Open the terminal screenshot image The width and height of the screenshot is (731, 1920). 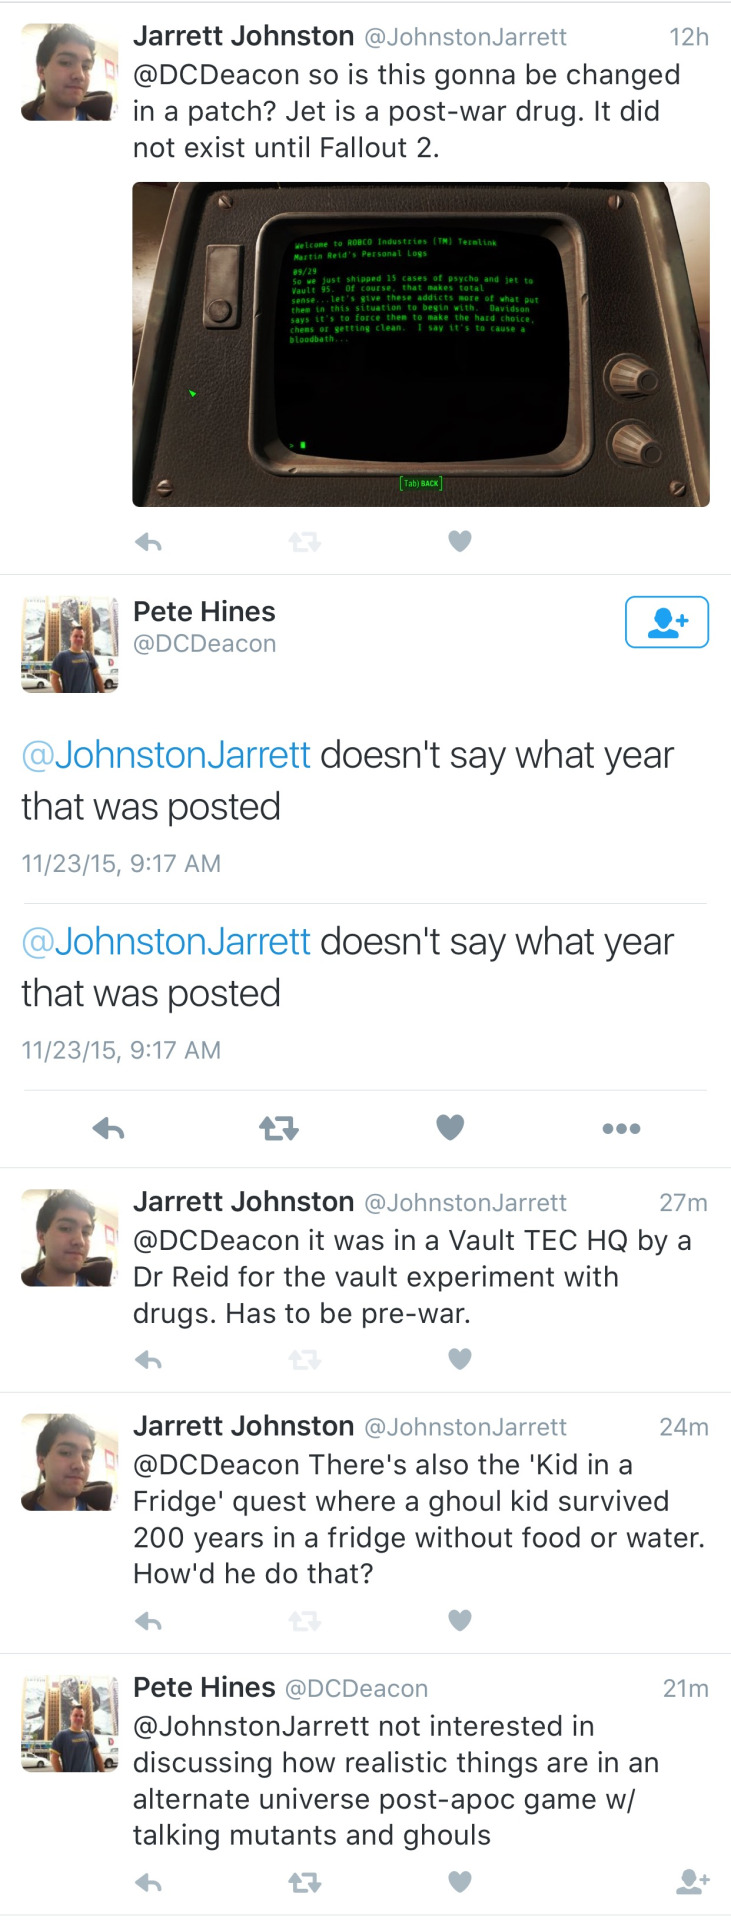point(421,344)
